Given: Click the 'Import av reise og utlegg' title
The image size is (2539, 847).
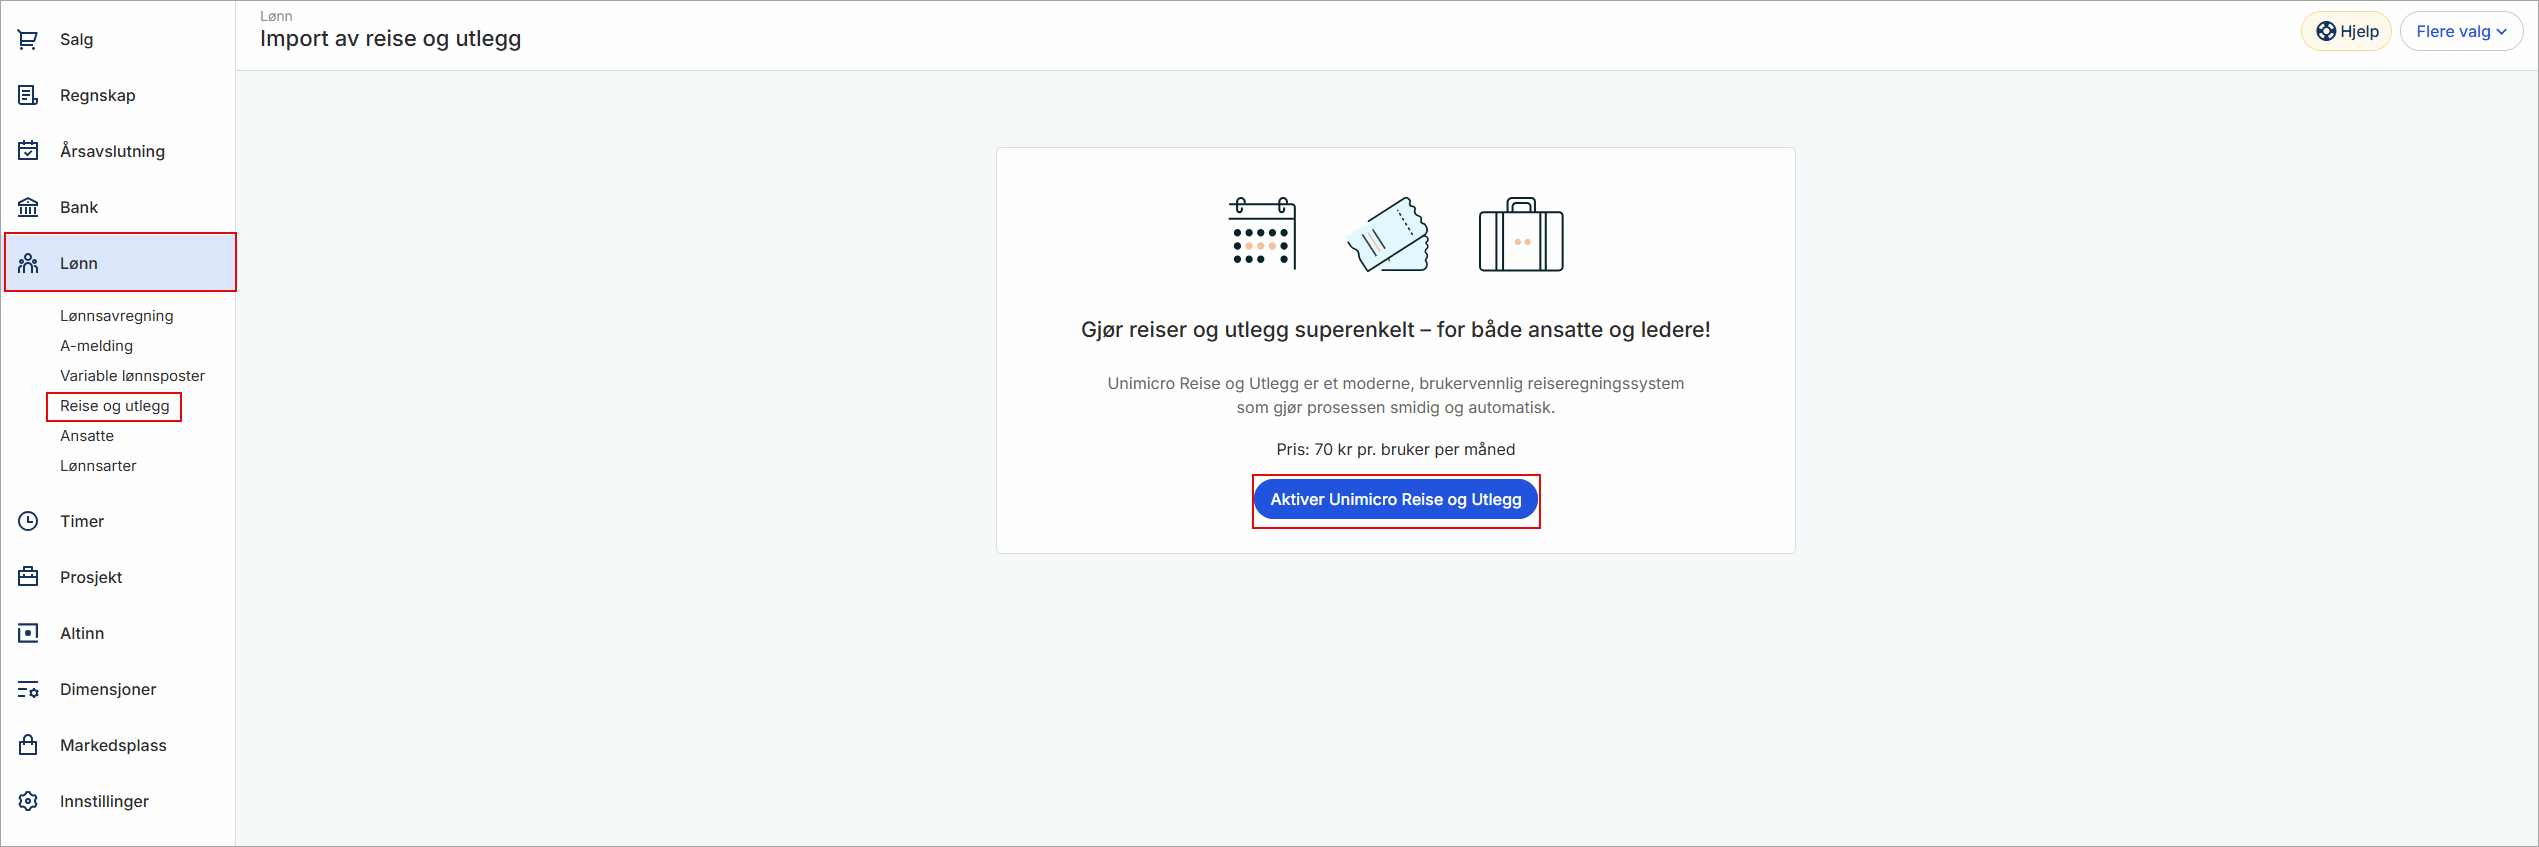Looking at the screenshot, I should (x=390, y=39).
